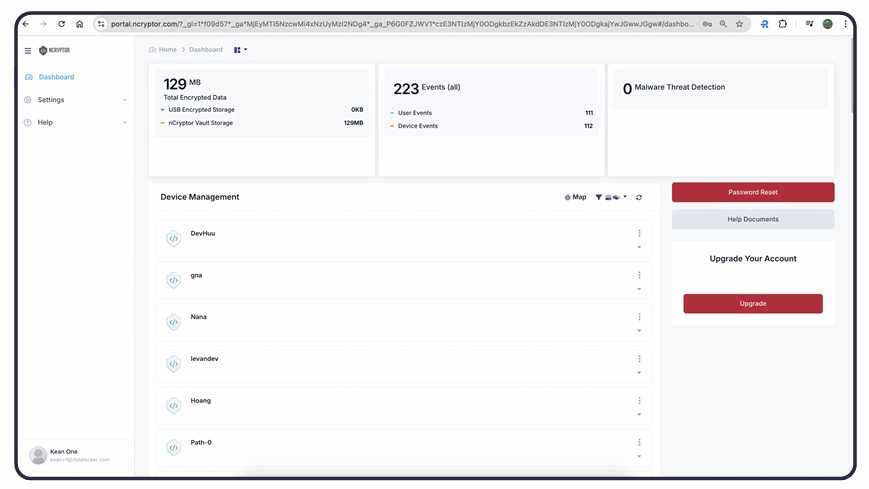Open the three-dot menu for Nana

point(639,317)
